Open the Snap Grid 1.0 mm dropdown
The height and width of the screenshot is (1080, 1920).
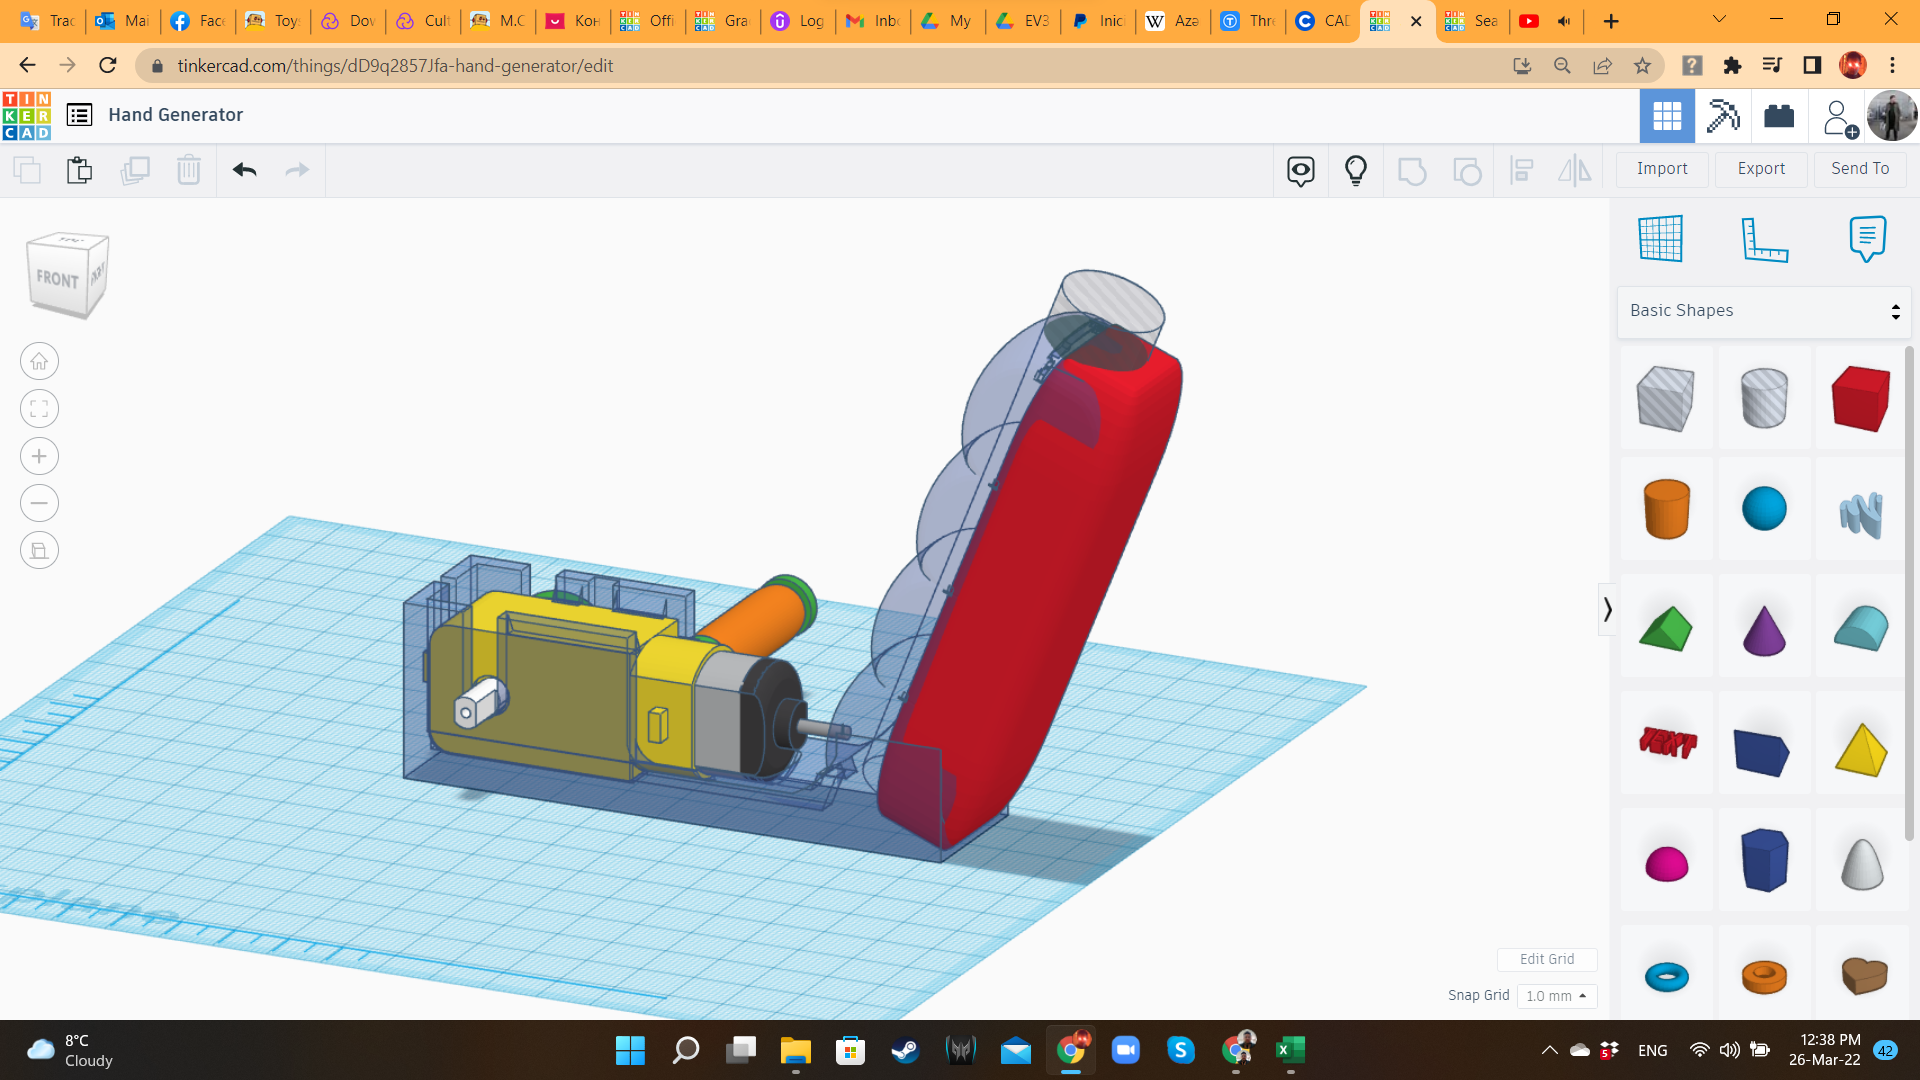pos(1556,996)
